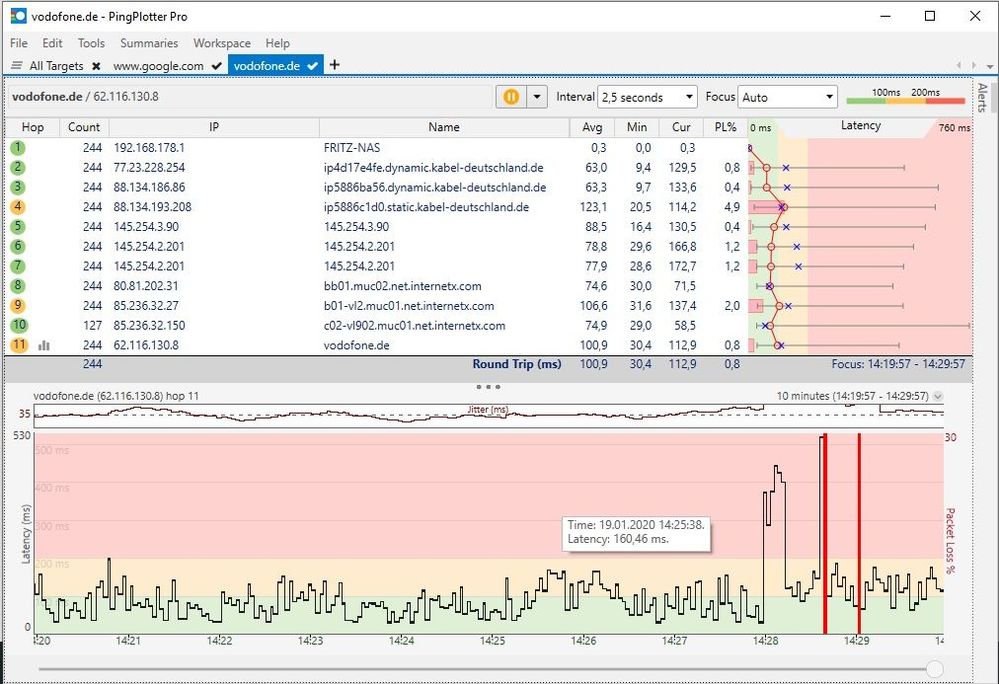Click the Latency graph column header
The height and width of the screenshot is (684, 999).
pyautogui.click(x=860, y=126)
